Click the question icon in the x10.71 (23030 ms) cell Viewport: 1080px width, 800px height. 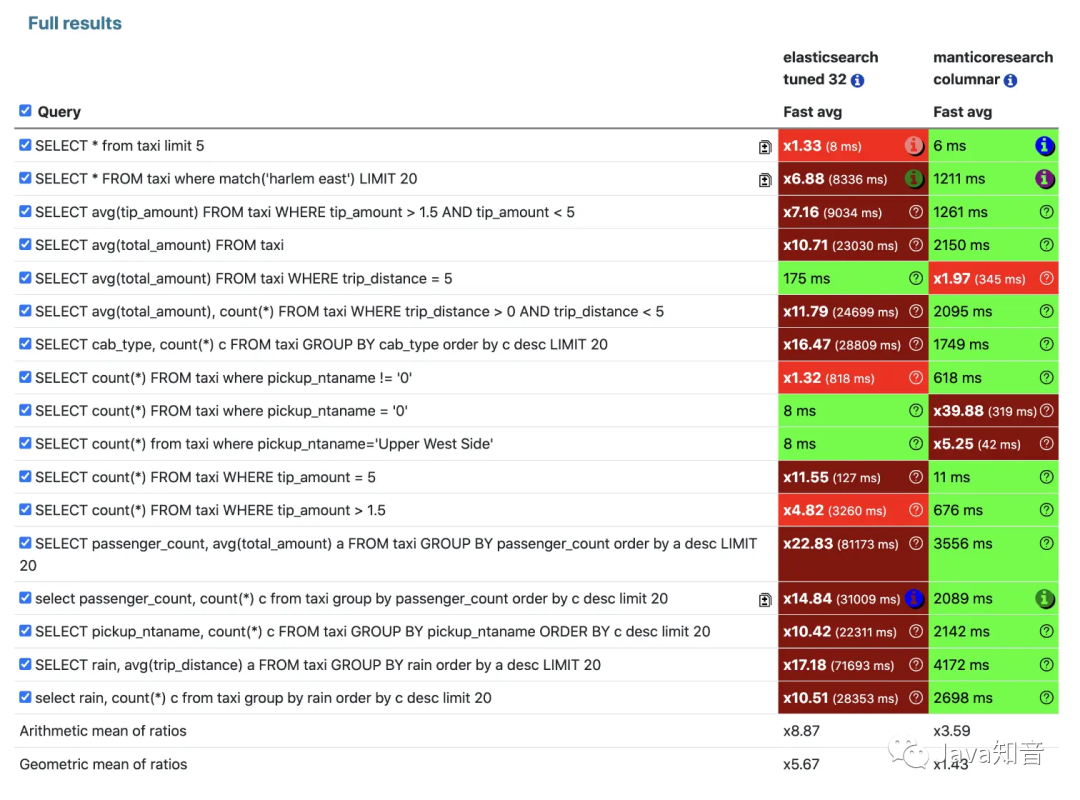point(915,245)
